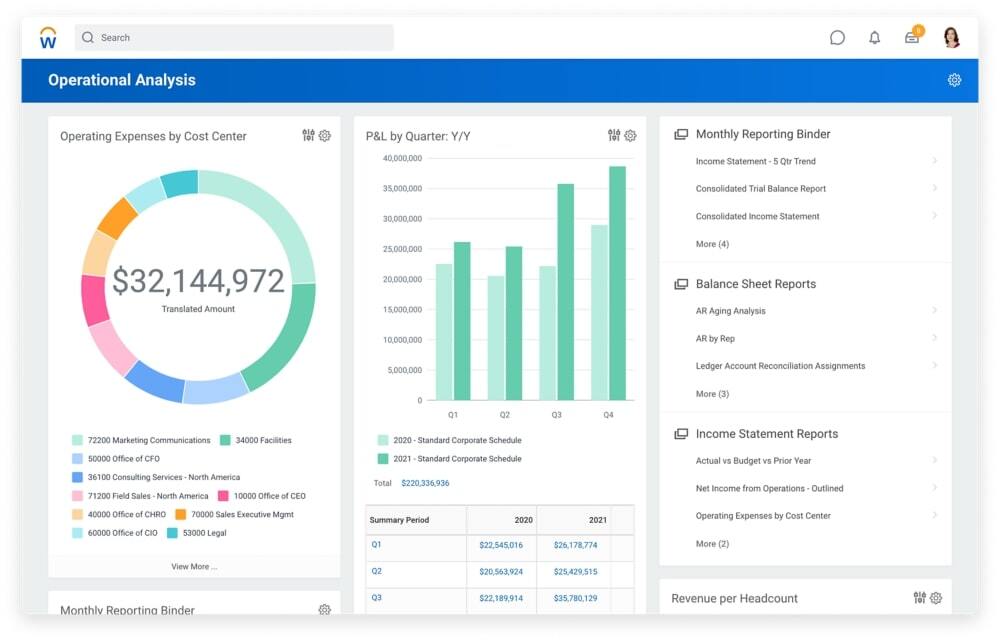Viewport: 1000px width, 642px height.
Task: Open gear settings for Operating Expenses chart
Action: (325, 136)
